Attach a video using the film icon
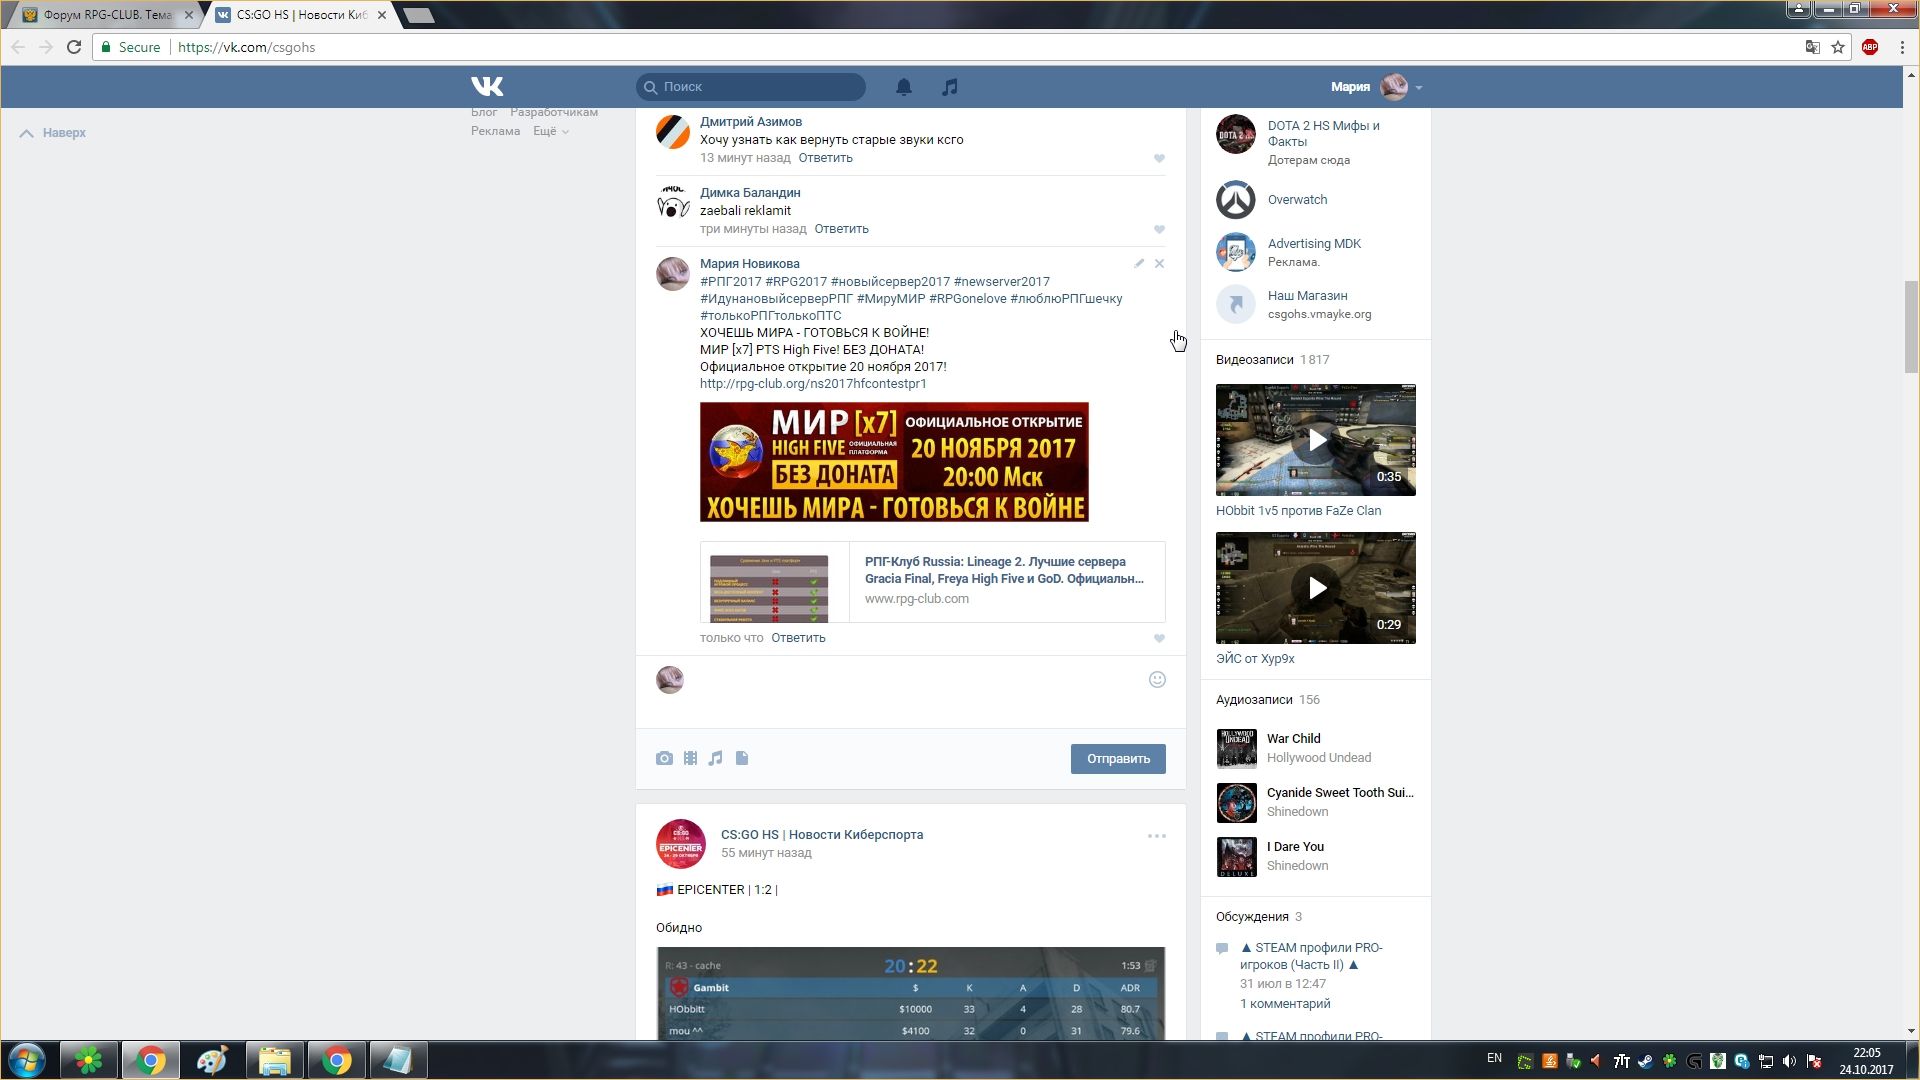The image size is (1920, 1080). click(x=690, y=758)
